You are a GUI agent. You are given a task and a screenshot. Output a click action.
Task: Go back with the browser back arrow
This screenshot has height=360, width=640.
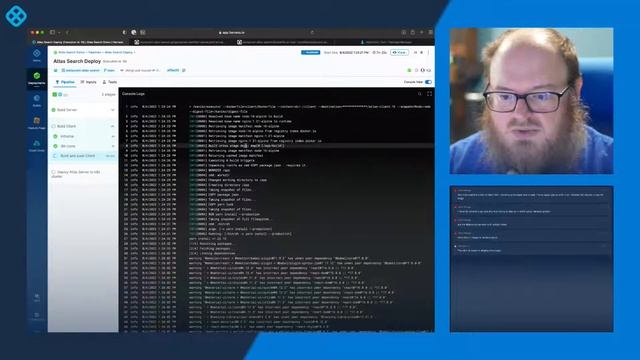67,32
